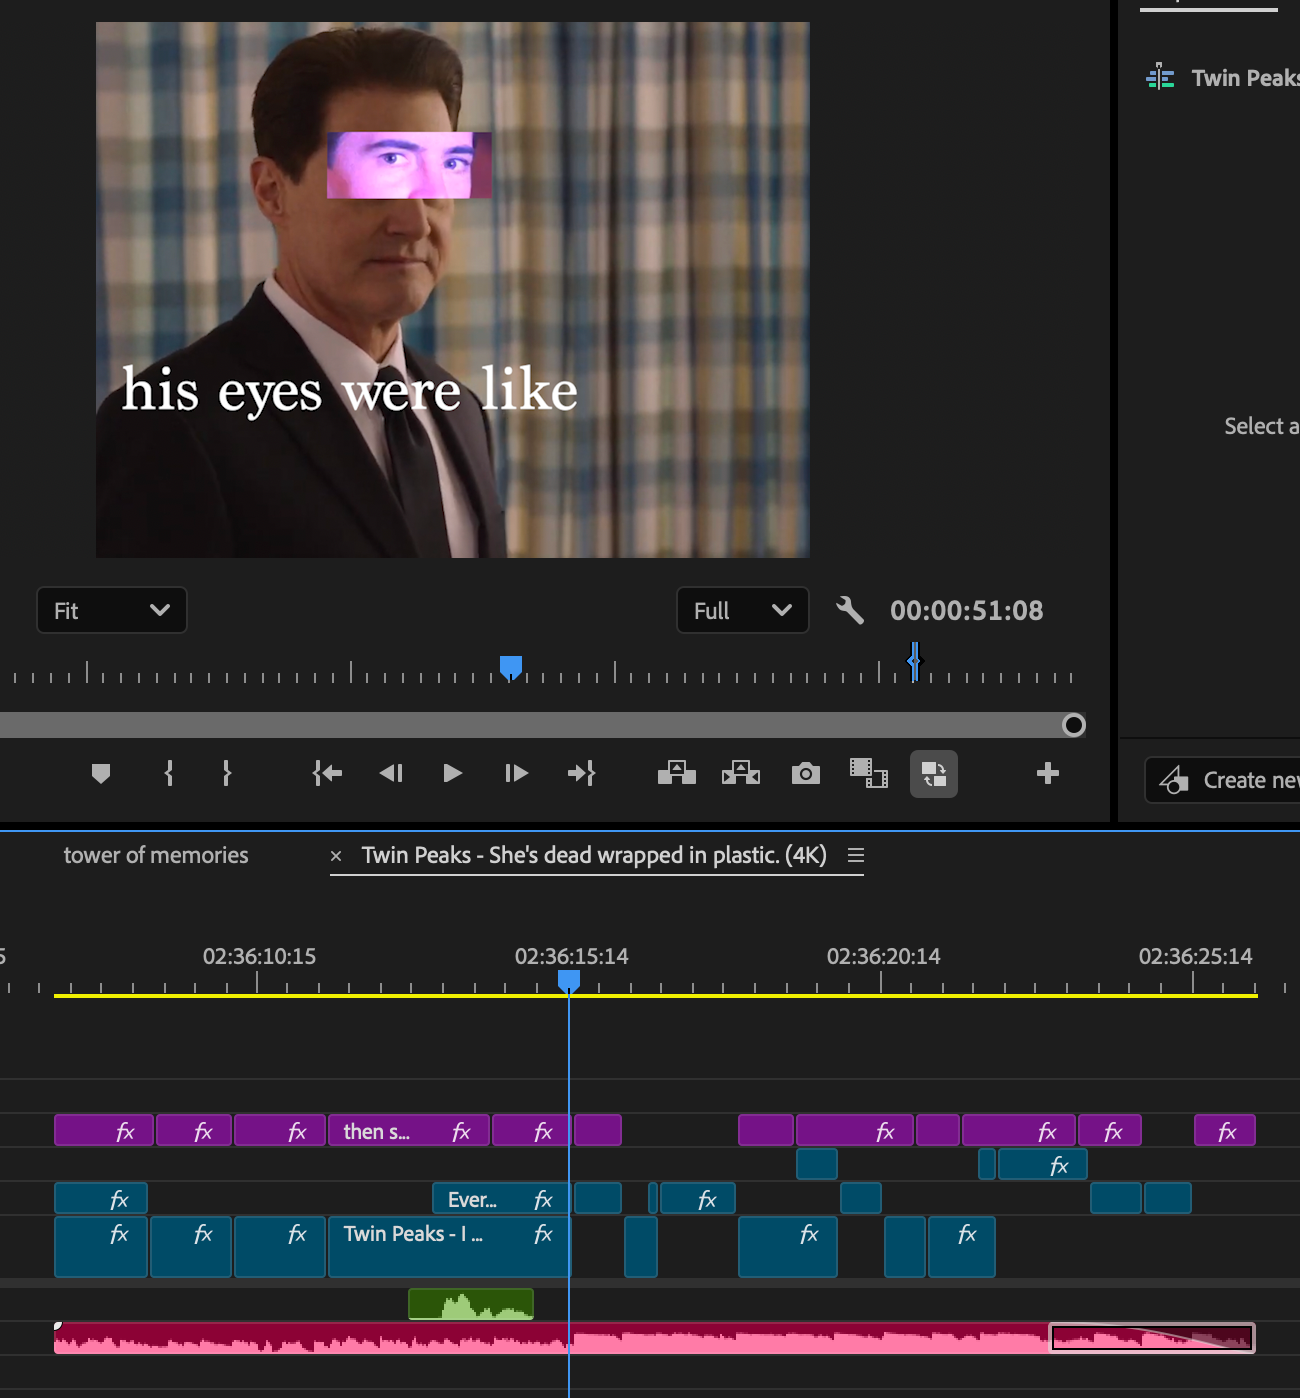1300x1398 pixels.
Task: Select the 'Twin Peaks - I ...' video clip
Action: tap(449, 1247)
